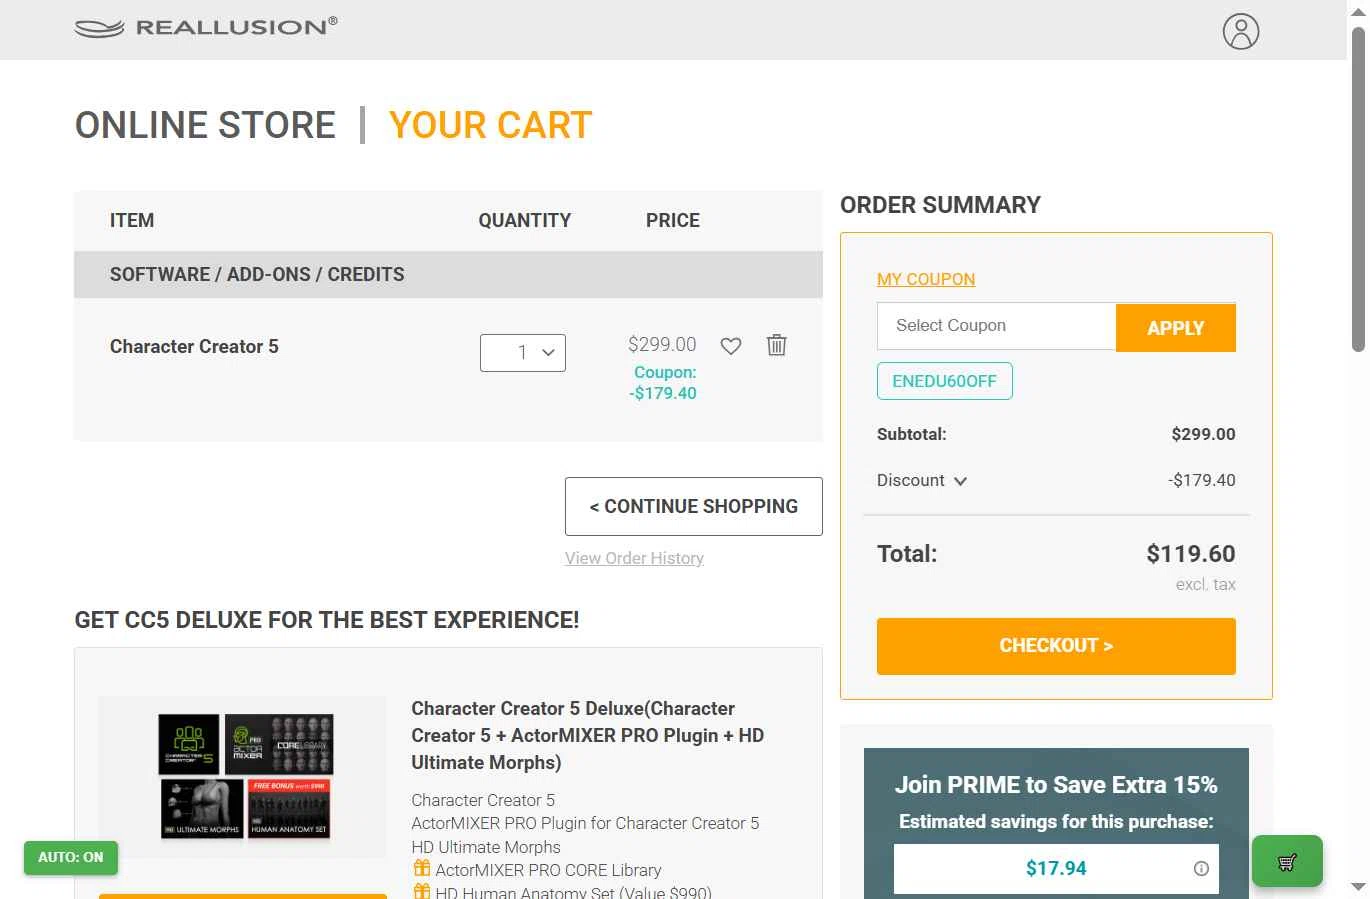Click the $119.60 total amount

[x=1191, y=554]
